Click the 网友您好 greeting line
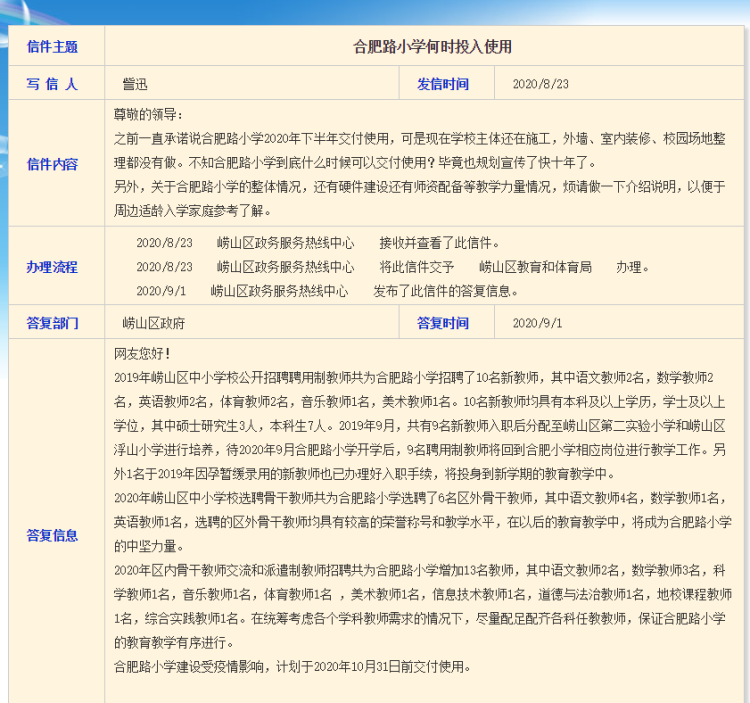Viewport: 750px width, 703px height. (142, 354)
